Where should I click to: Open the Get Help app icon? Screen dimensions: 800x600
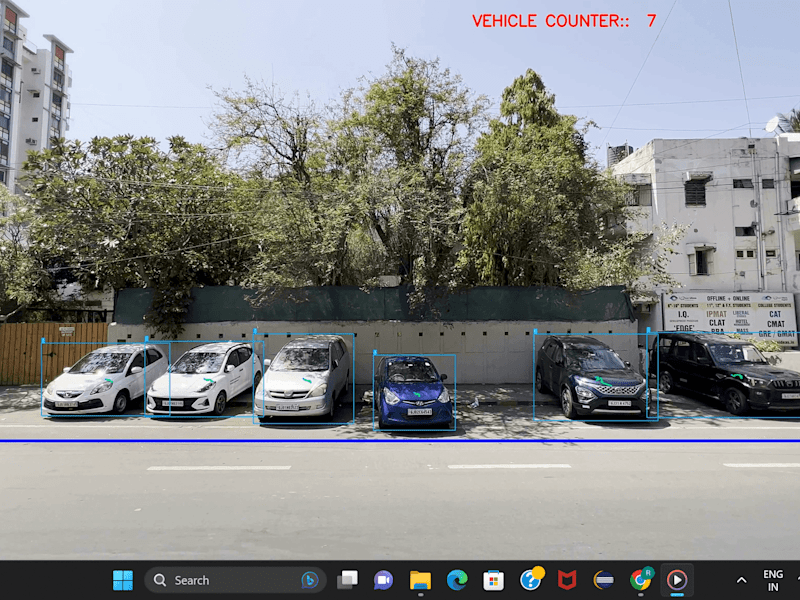531,579
